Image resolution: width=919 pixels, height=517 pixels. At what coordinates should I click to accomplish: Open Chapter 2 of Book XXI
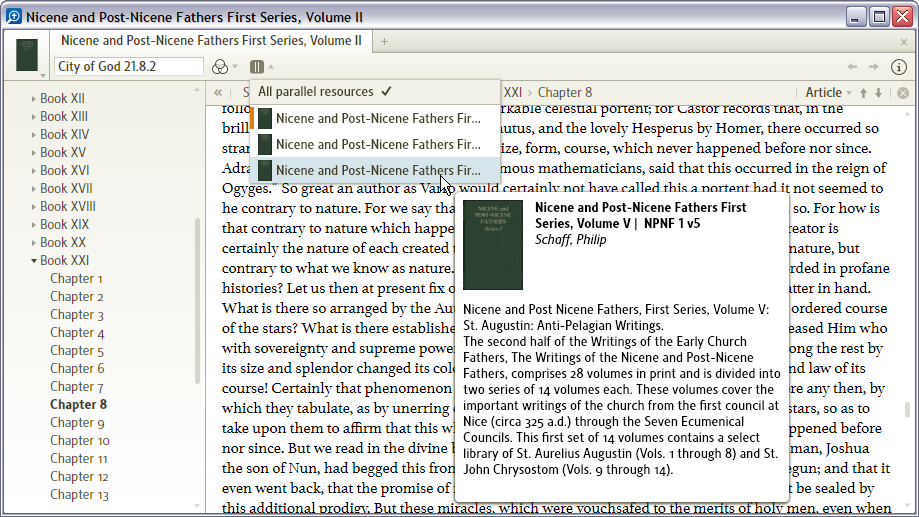click(x=77, y=297)
